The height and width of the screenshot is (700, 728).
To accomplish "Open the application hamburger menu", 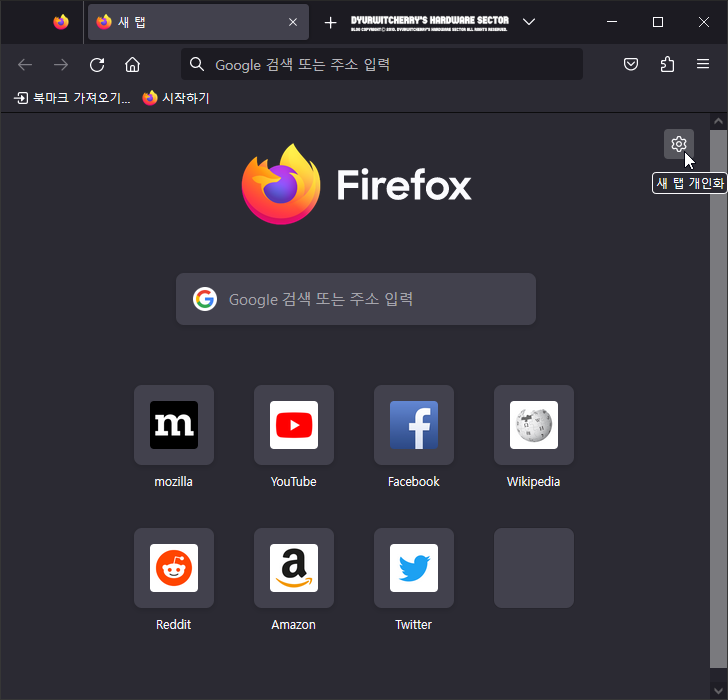I will click(703, 64).
